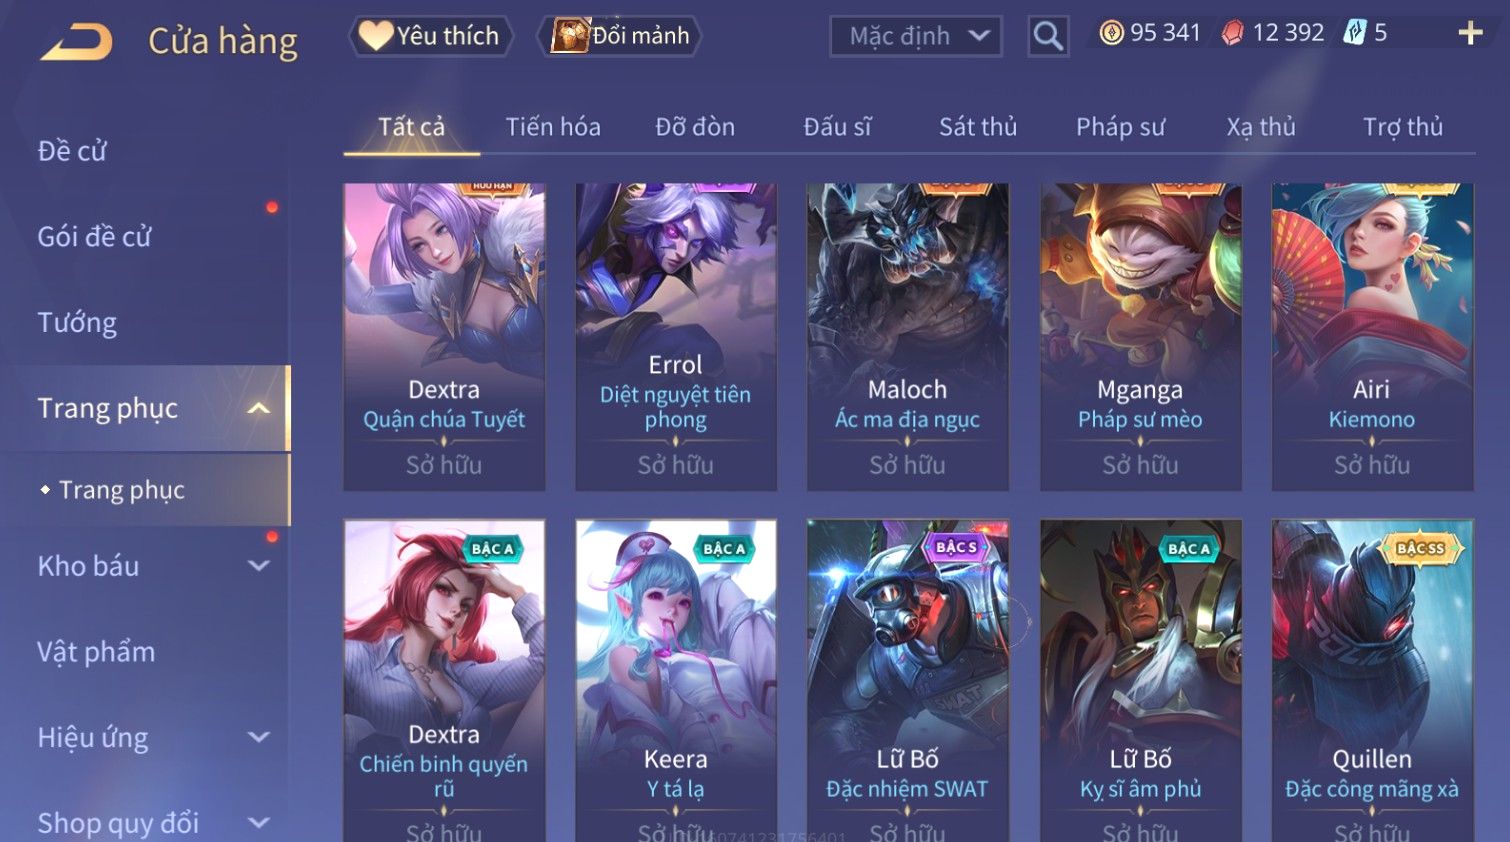The image size is (1510, 842).
Task: Select the Airi Kiemono skin card
Action: 1372,337
